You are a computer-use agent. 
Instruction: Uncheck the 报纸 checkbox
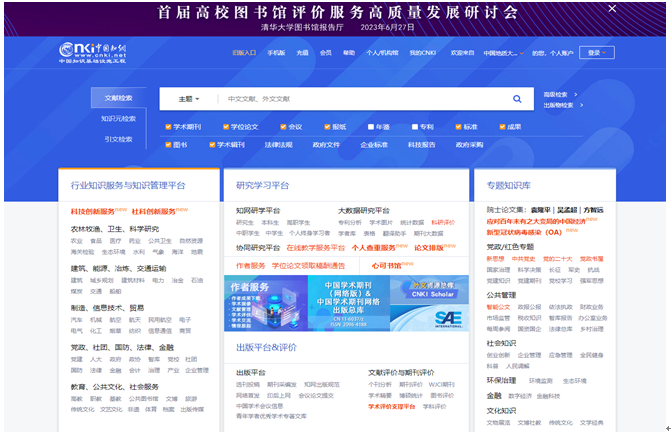(327, 127)
